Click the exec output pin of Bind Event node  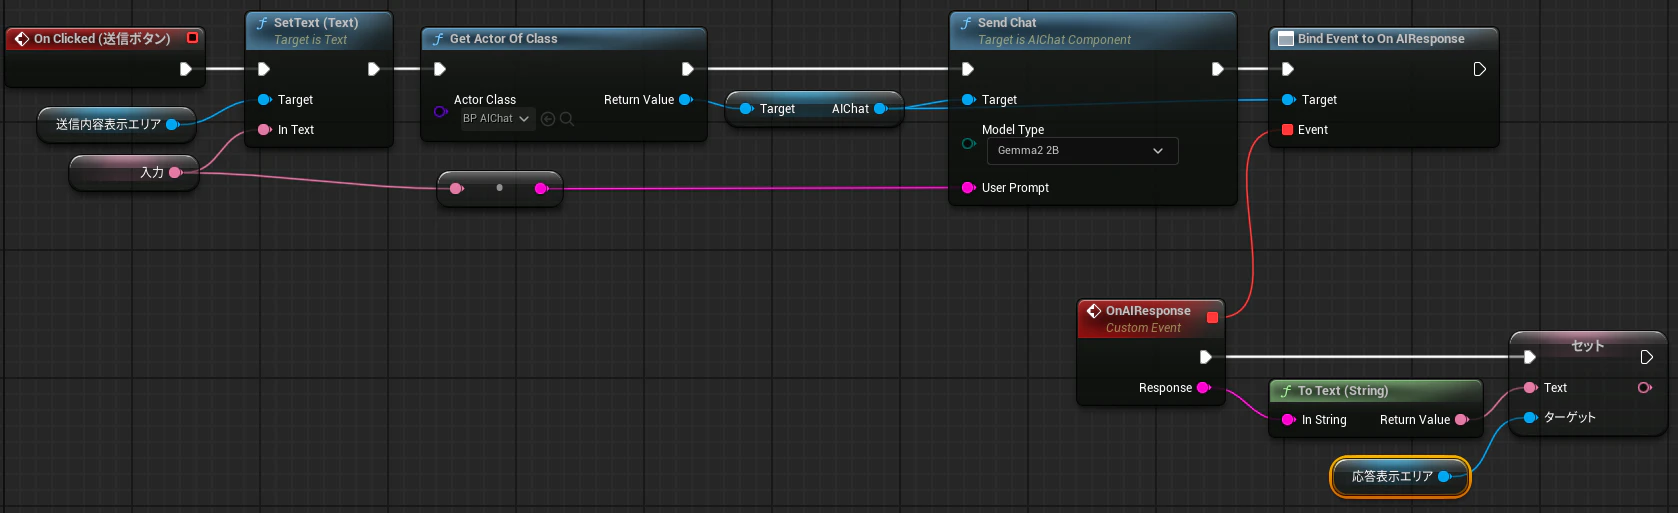[1479, 69]
